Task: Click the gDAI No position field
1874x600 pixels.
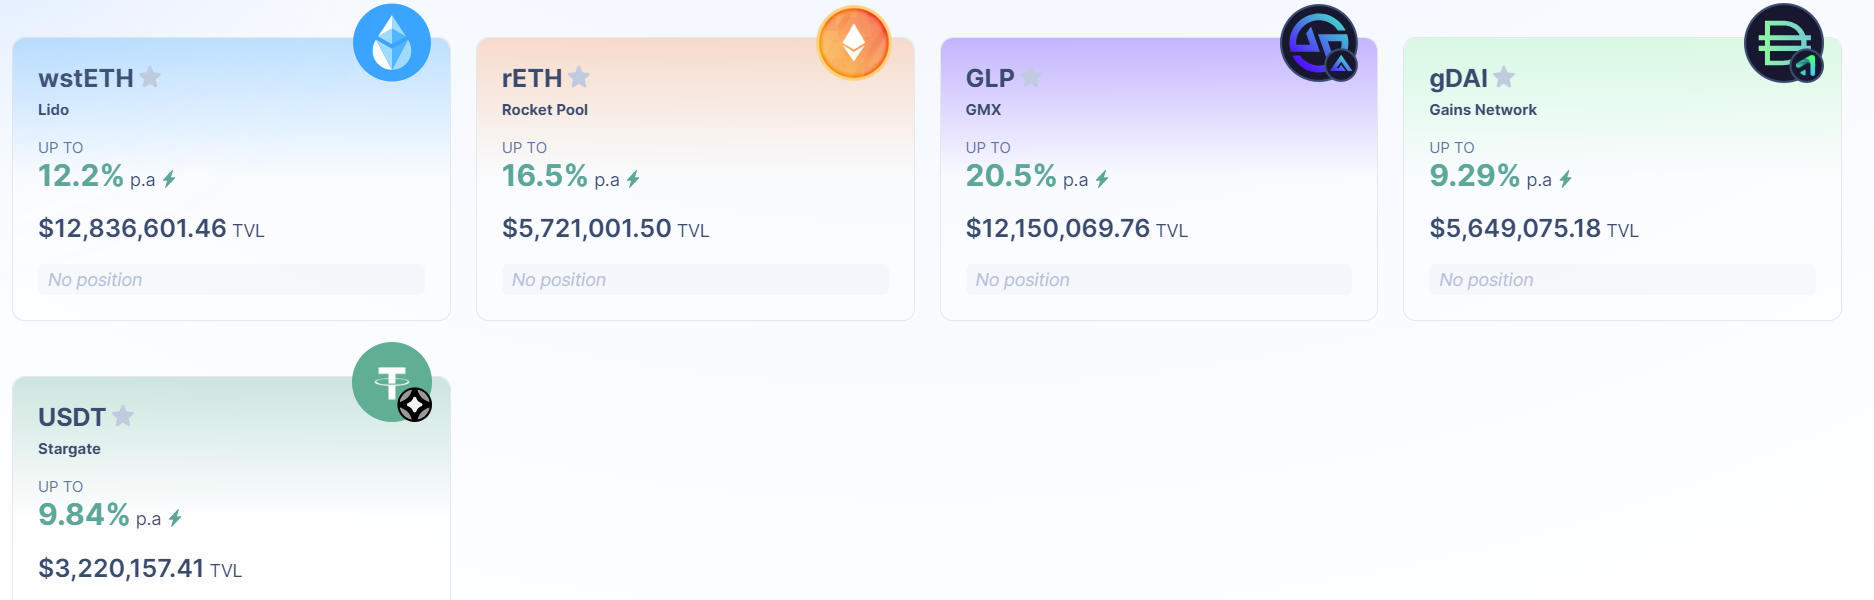Action: (1622, 280)
